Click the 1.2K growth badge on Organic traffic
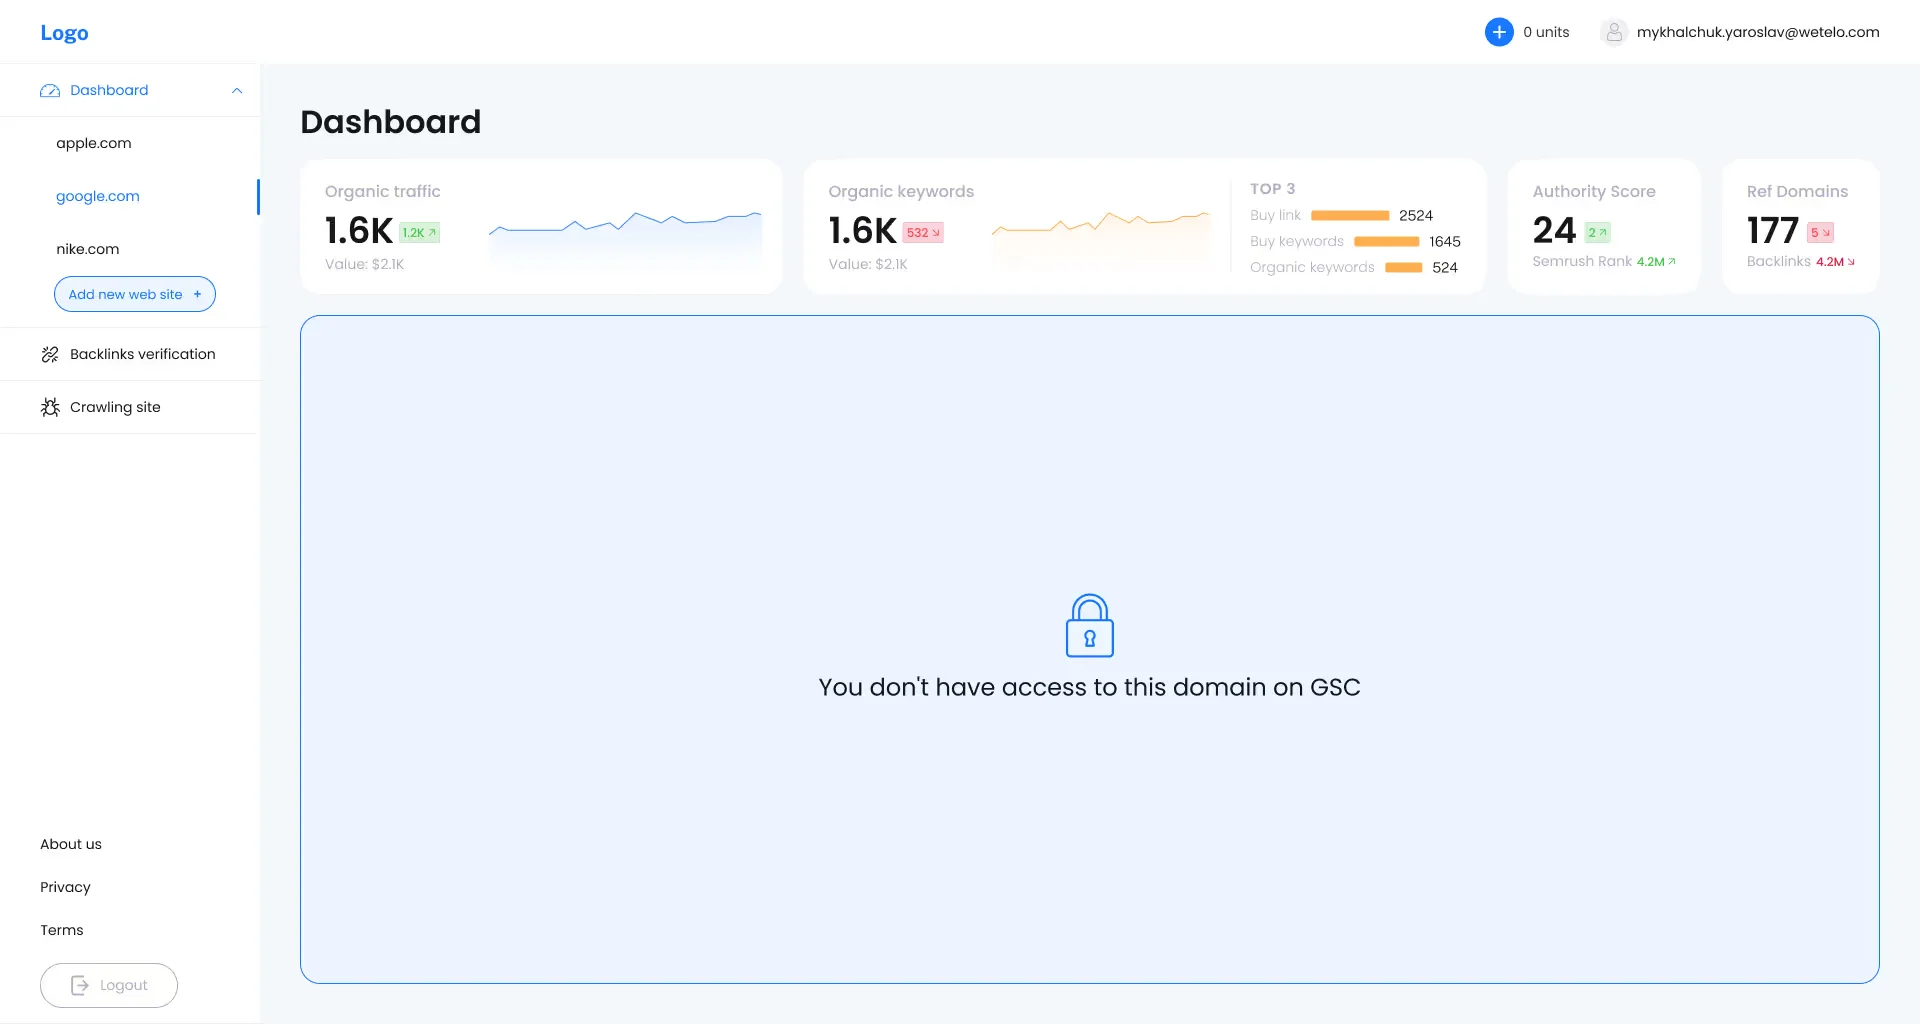Image resolution: width=1920 pixels, height=1024 pixels. click(419, 231)
